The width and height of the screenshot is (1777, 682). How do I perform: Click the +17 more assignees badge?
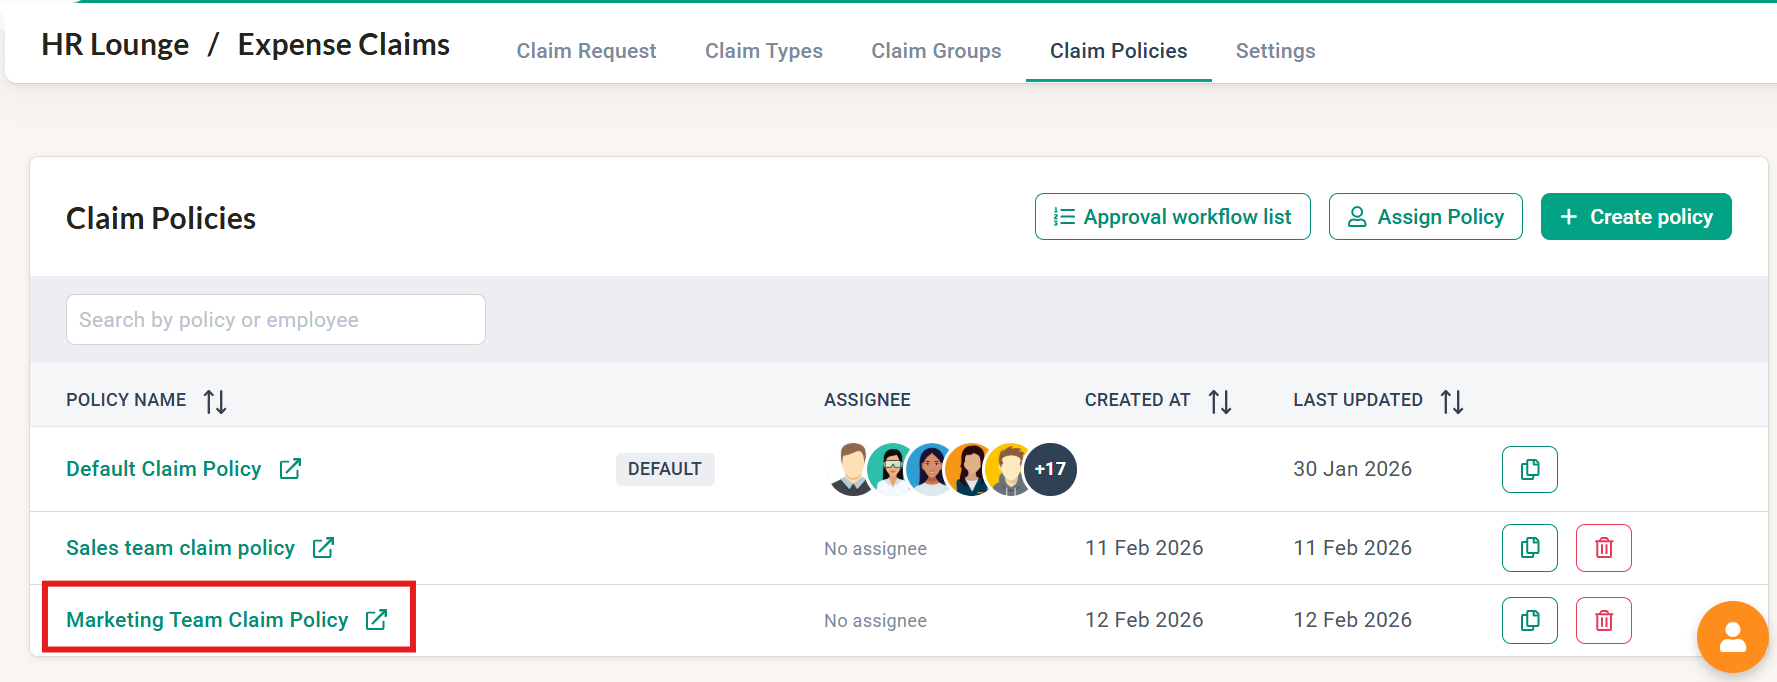tap(1050, 469)
